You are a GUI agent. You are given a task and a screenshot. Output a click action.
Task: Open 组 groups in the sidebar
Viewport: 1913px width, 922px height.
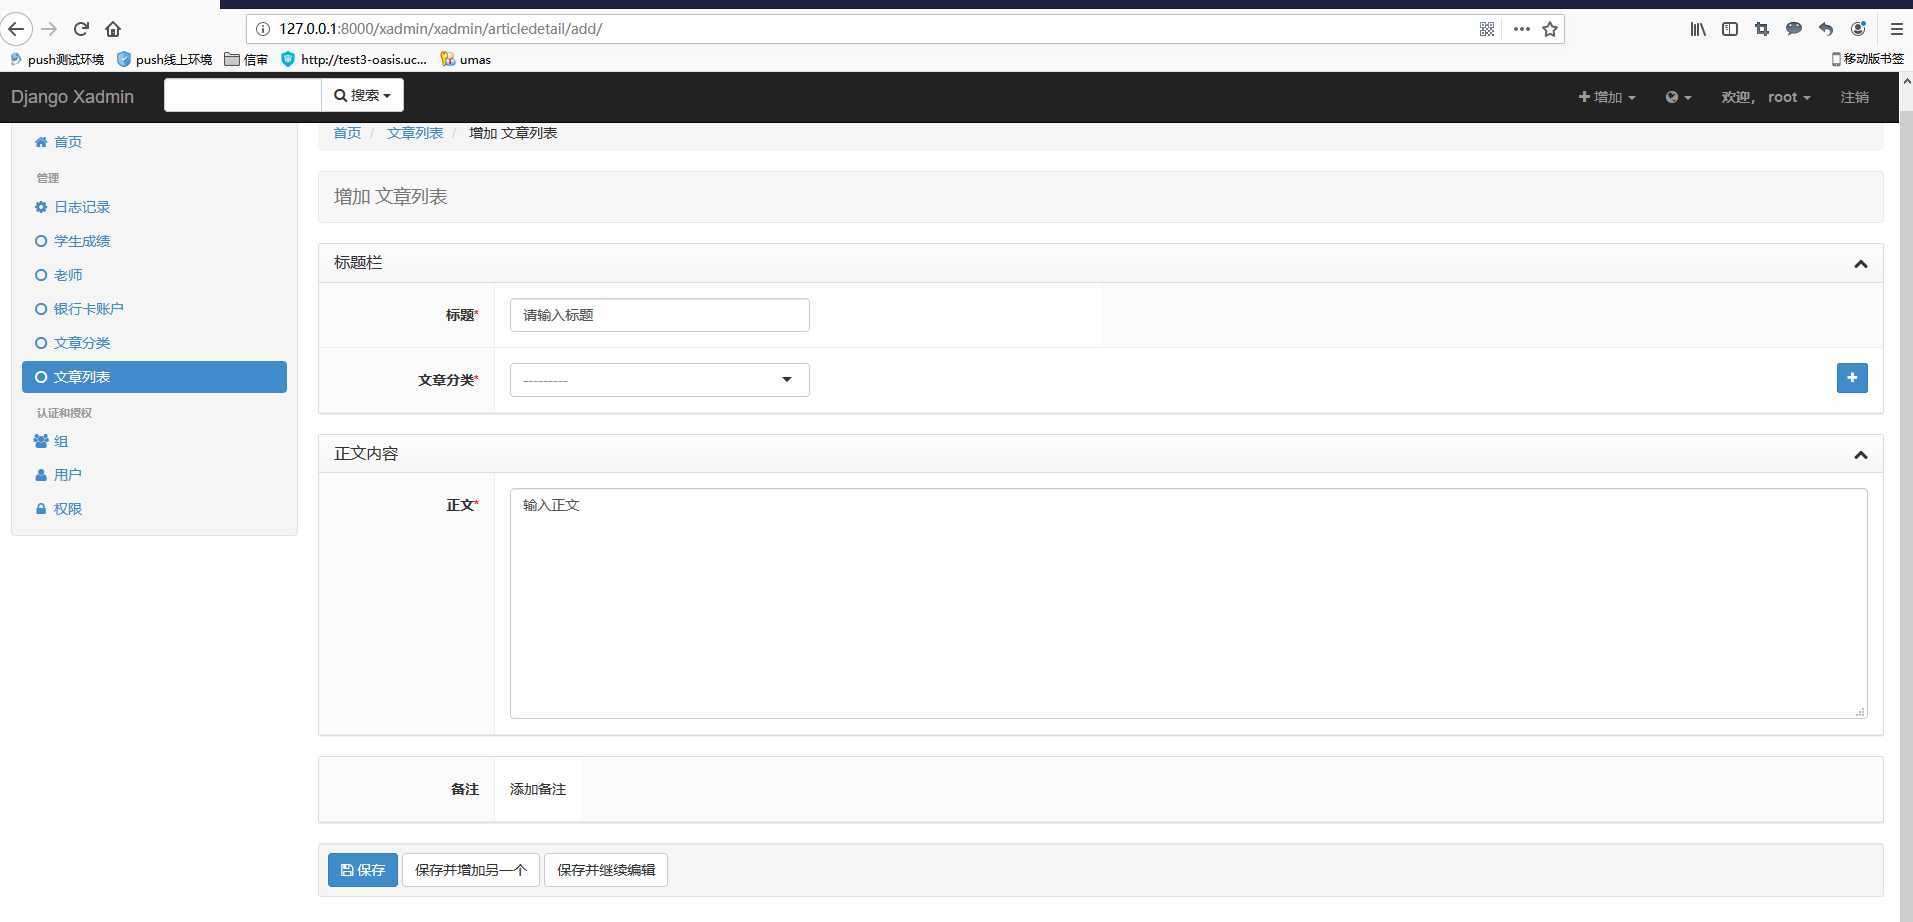point(154,441)
